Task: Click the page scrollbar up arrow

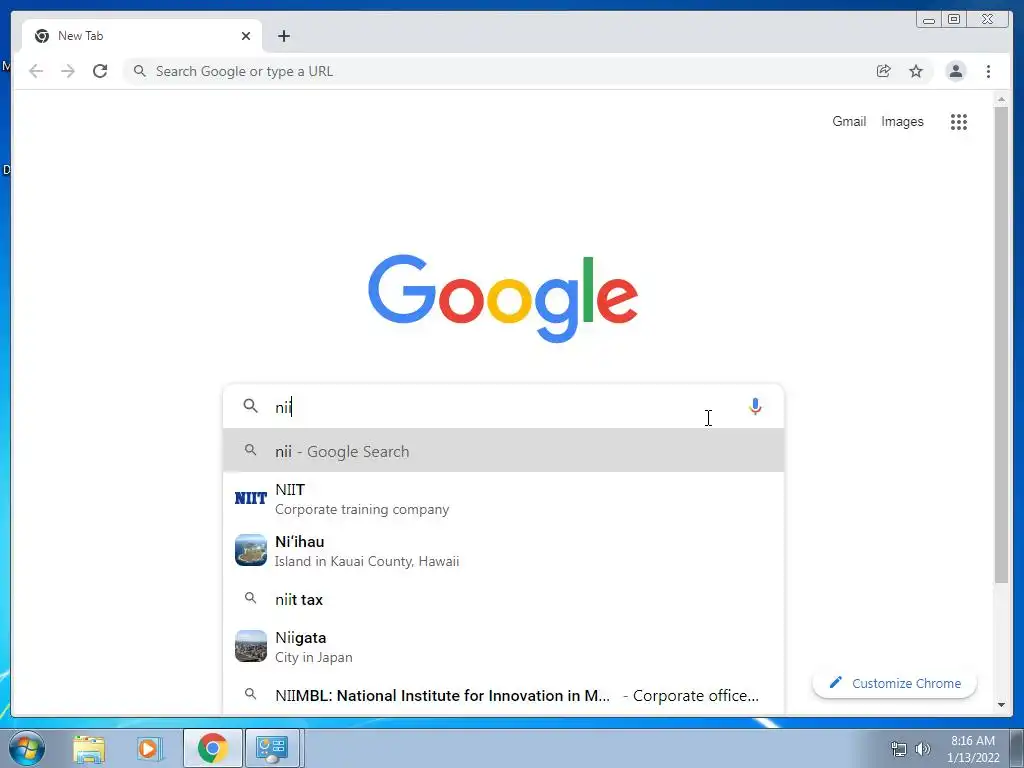Action: coord(1001,99)
